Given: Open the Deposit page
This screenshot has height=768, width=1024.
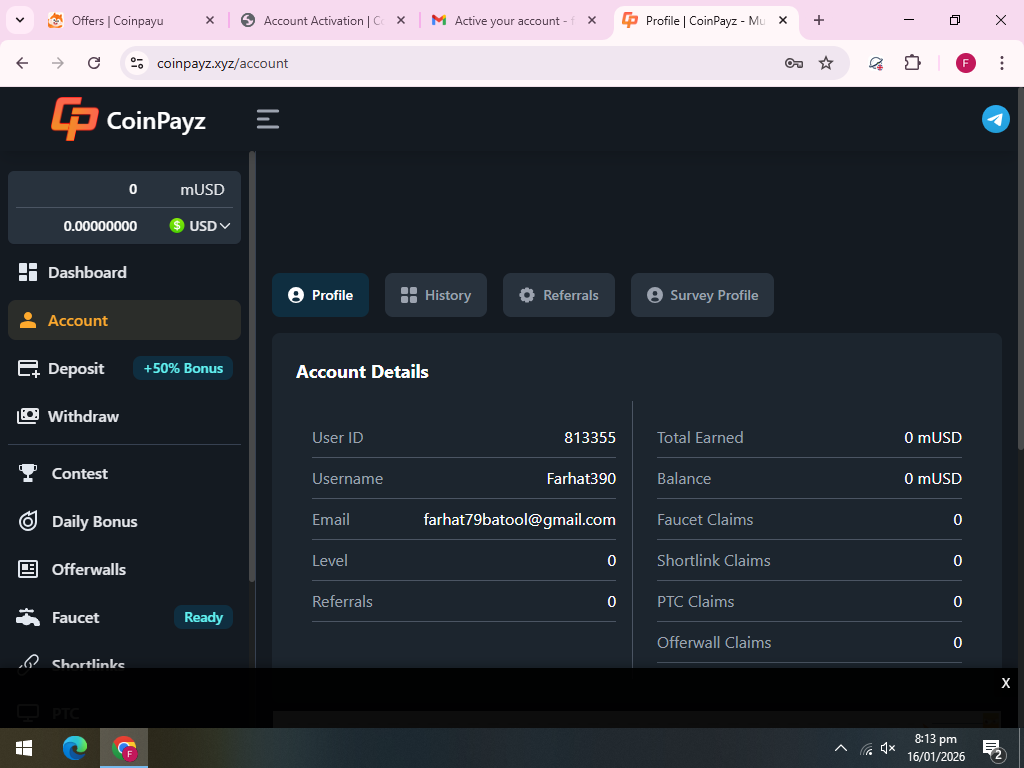Looking at the screenshot, I should pos(76,368).
